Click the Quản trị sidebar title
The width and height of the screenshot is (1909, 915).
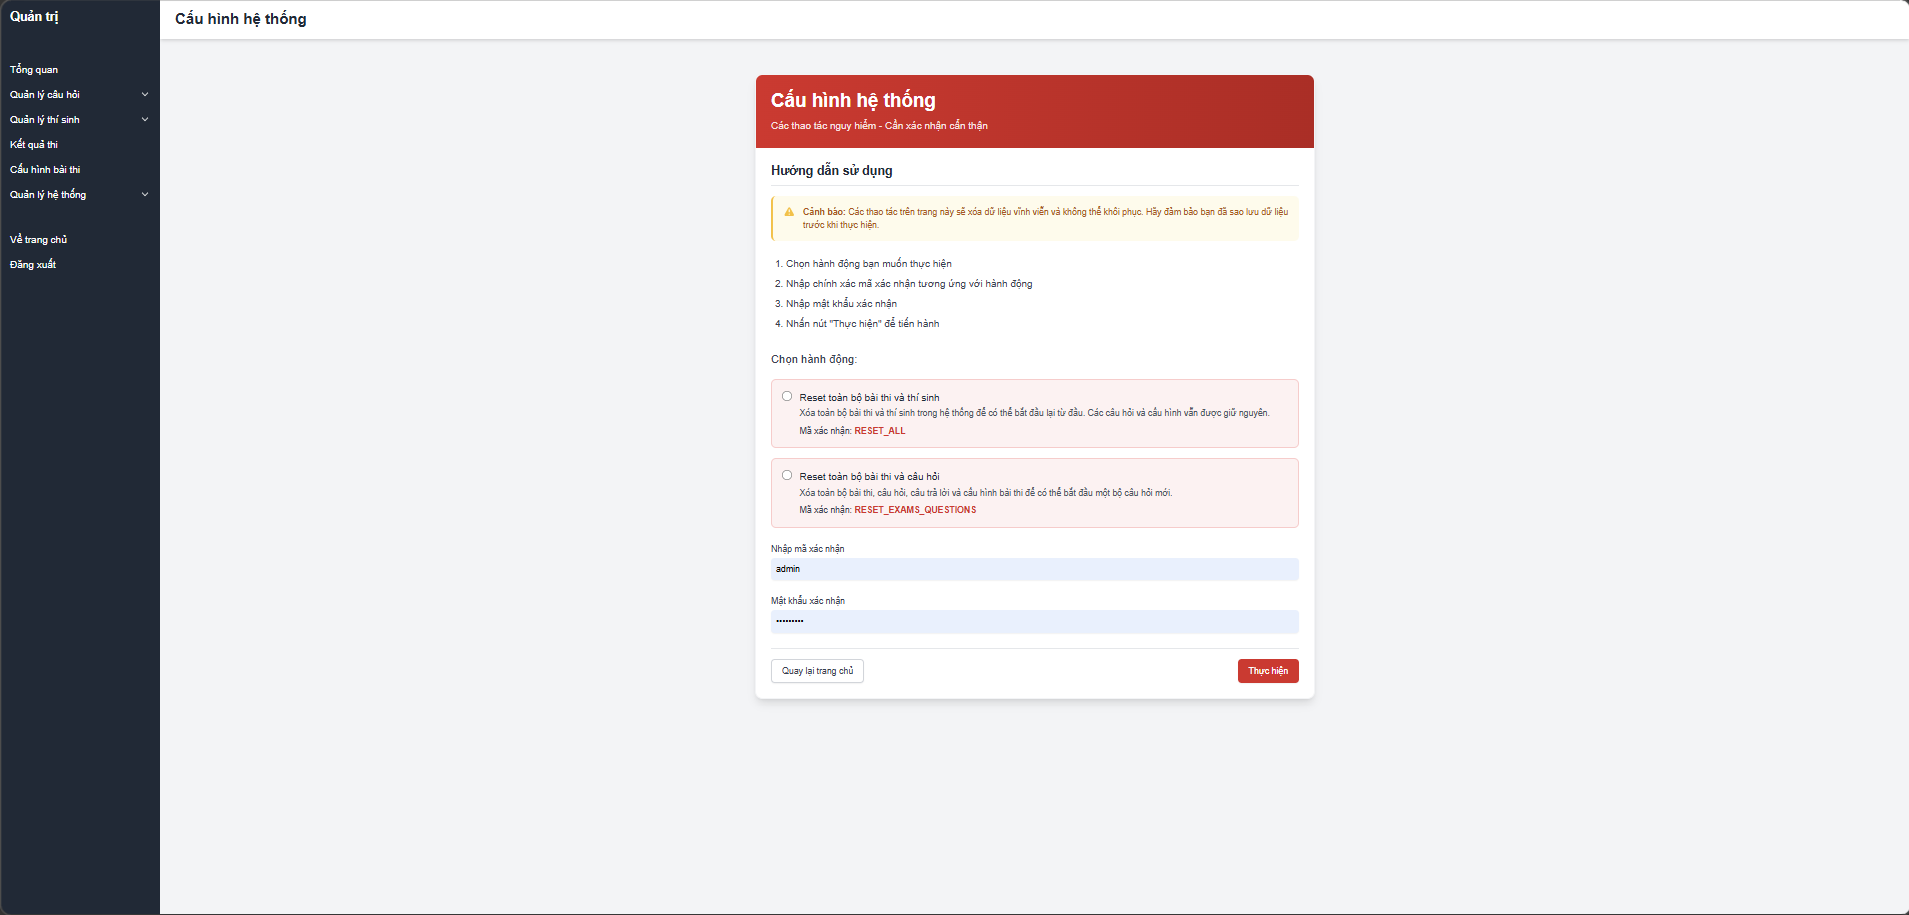(x=34, y=17)
